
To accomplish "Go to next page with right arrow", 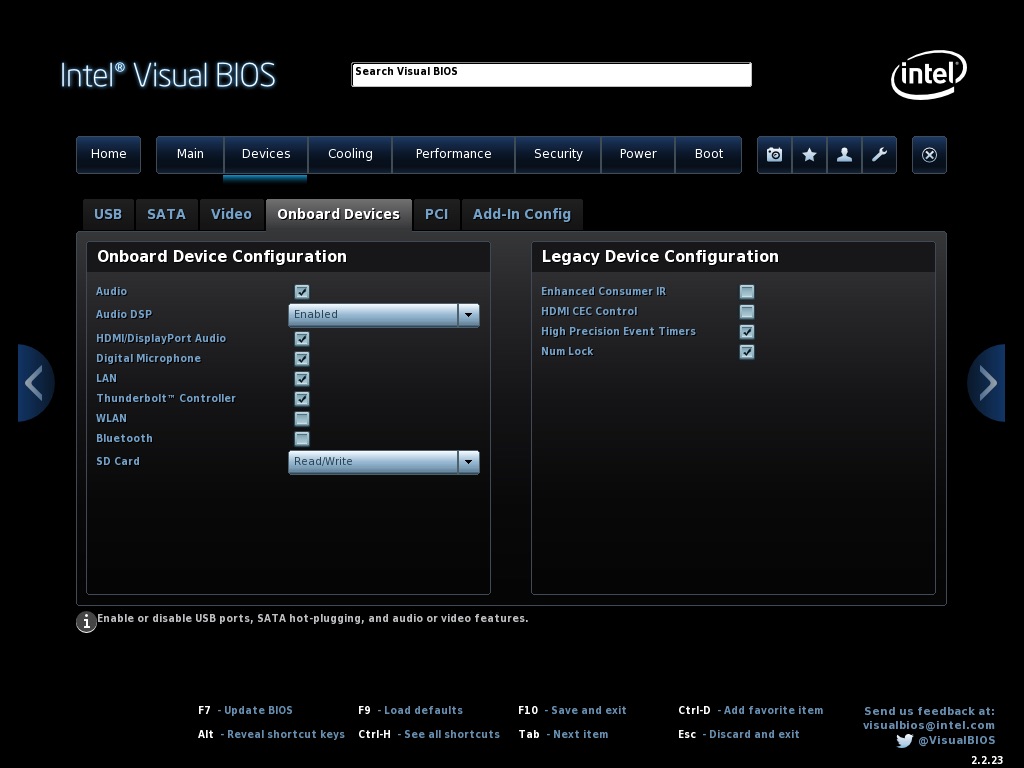I will tap(987, 383).
